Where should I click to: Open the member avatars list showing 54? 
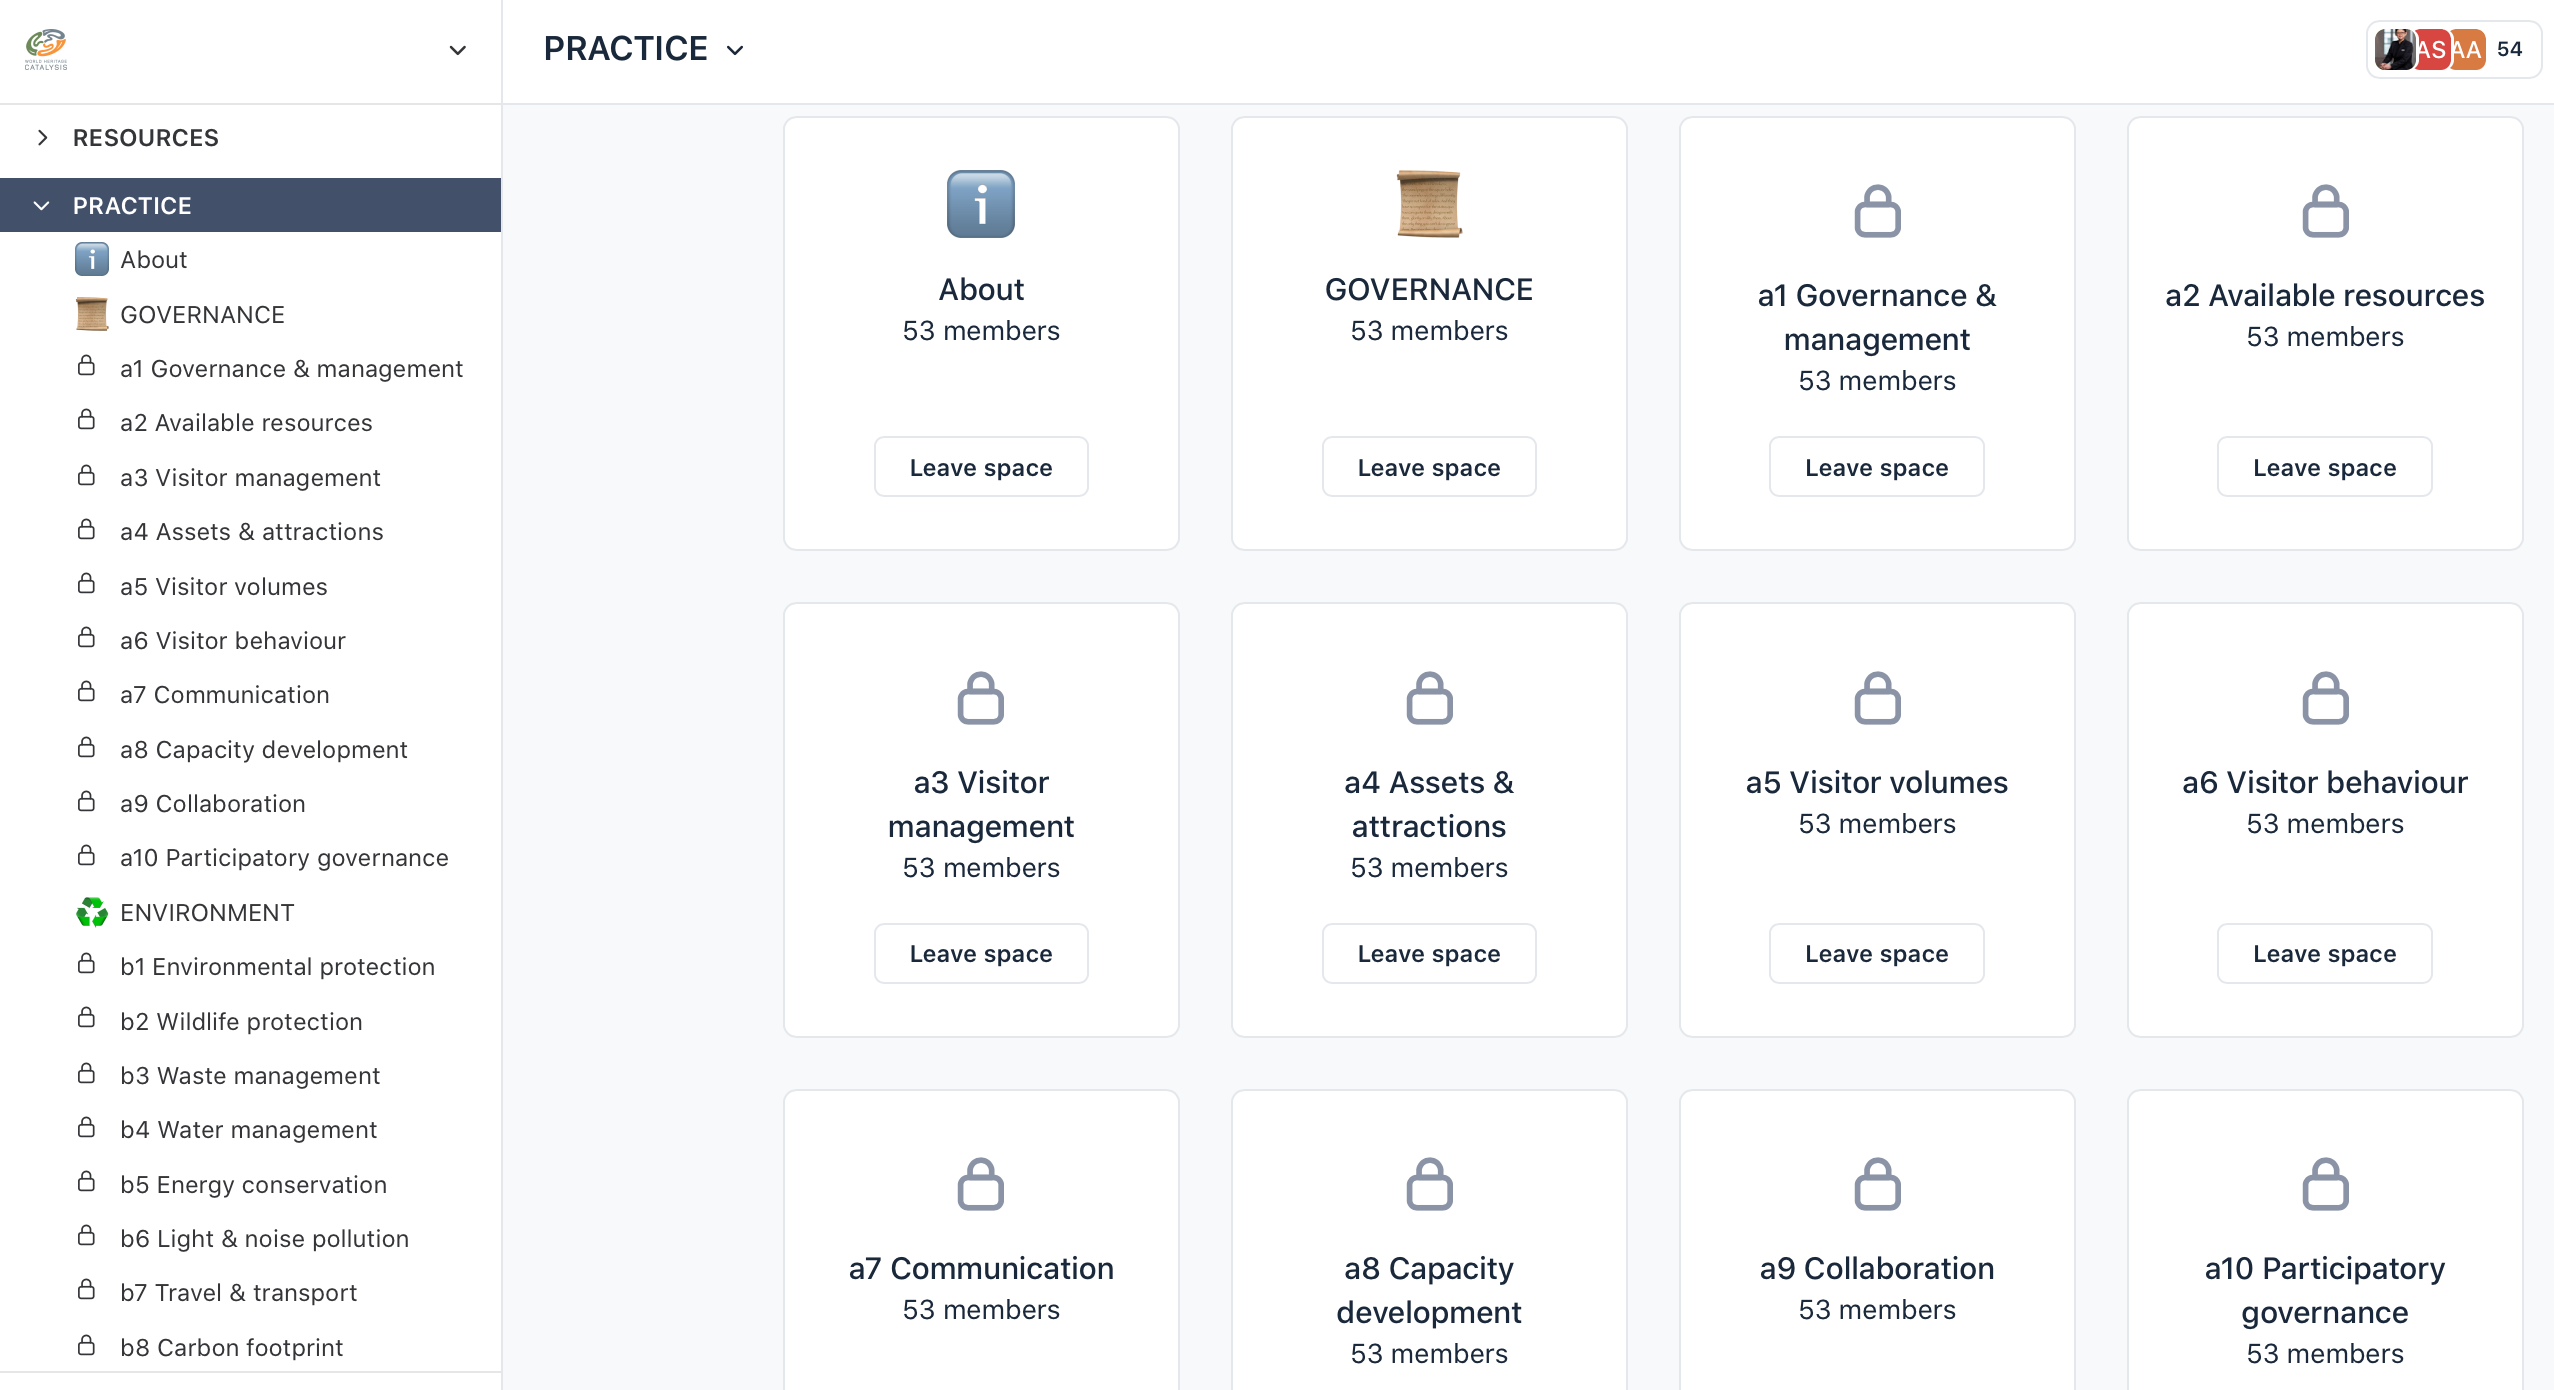[2452, 49]
